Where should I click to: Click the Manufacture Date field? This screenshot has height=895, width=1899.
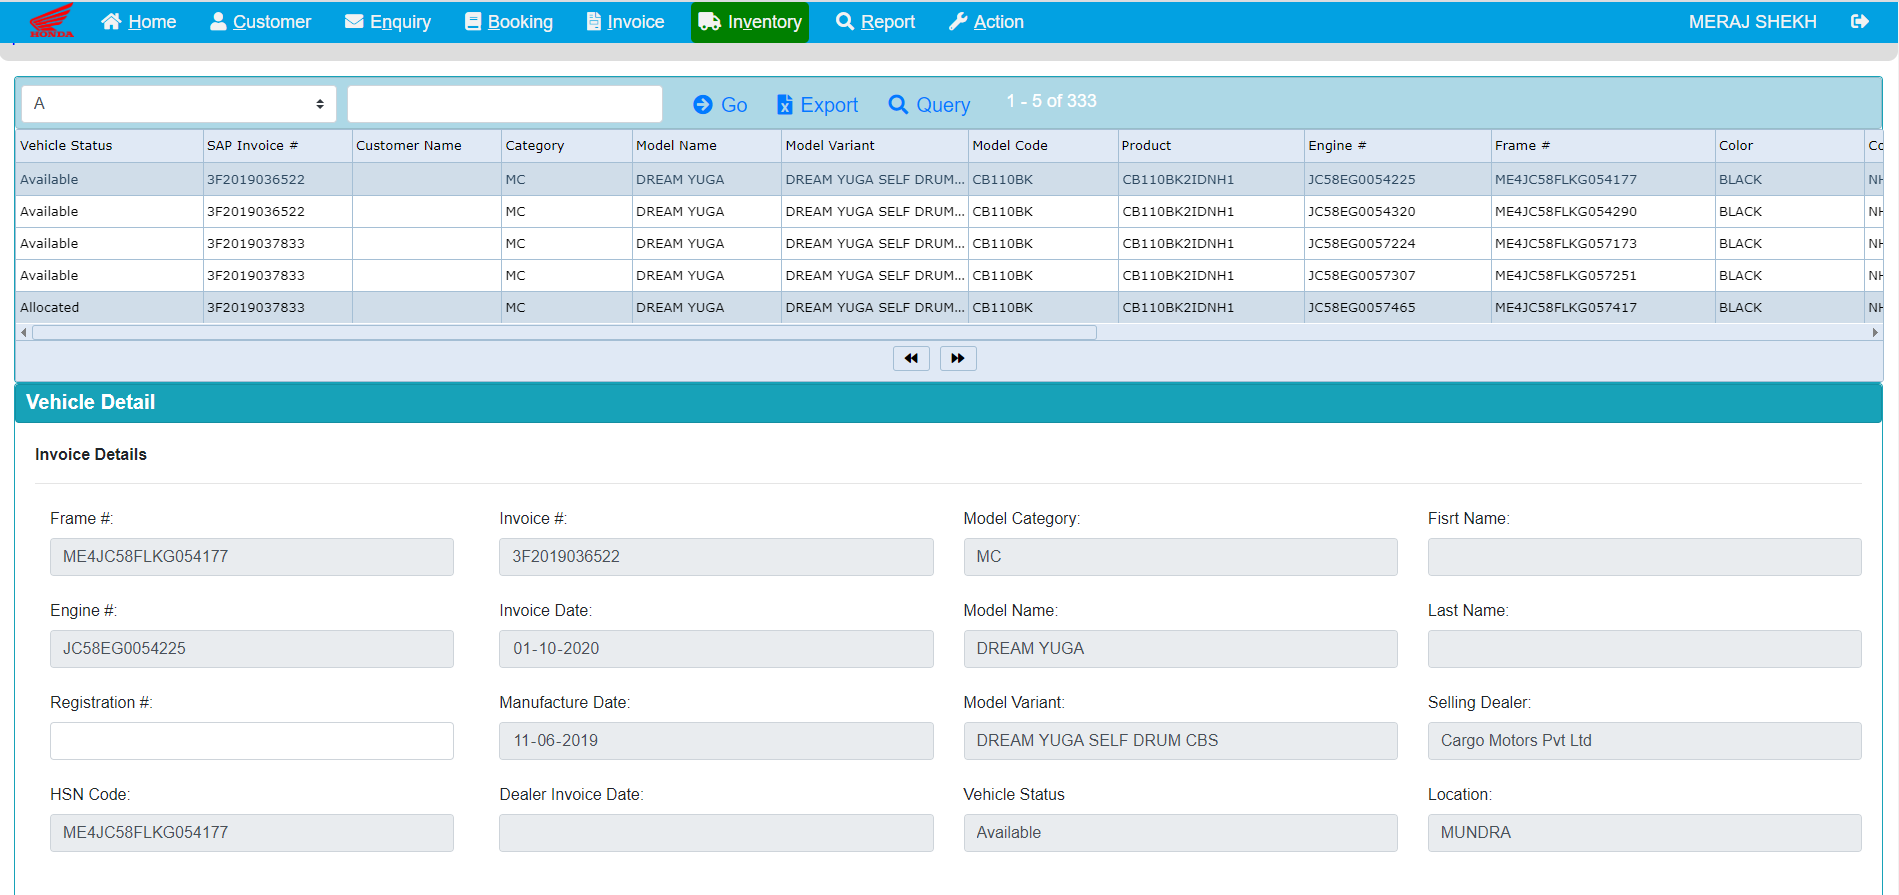coord(716,741)
